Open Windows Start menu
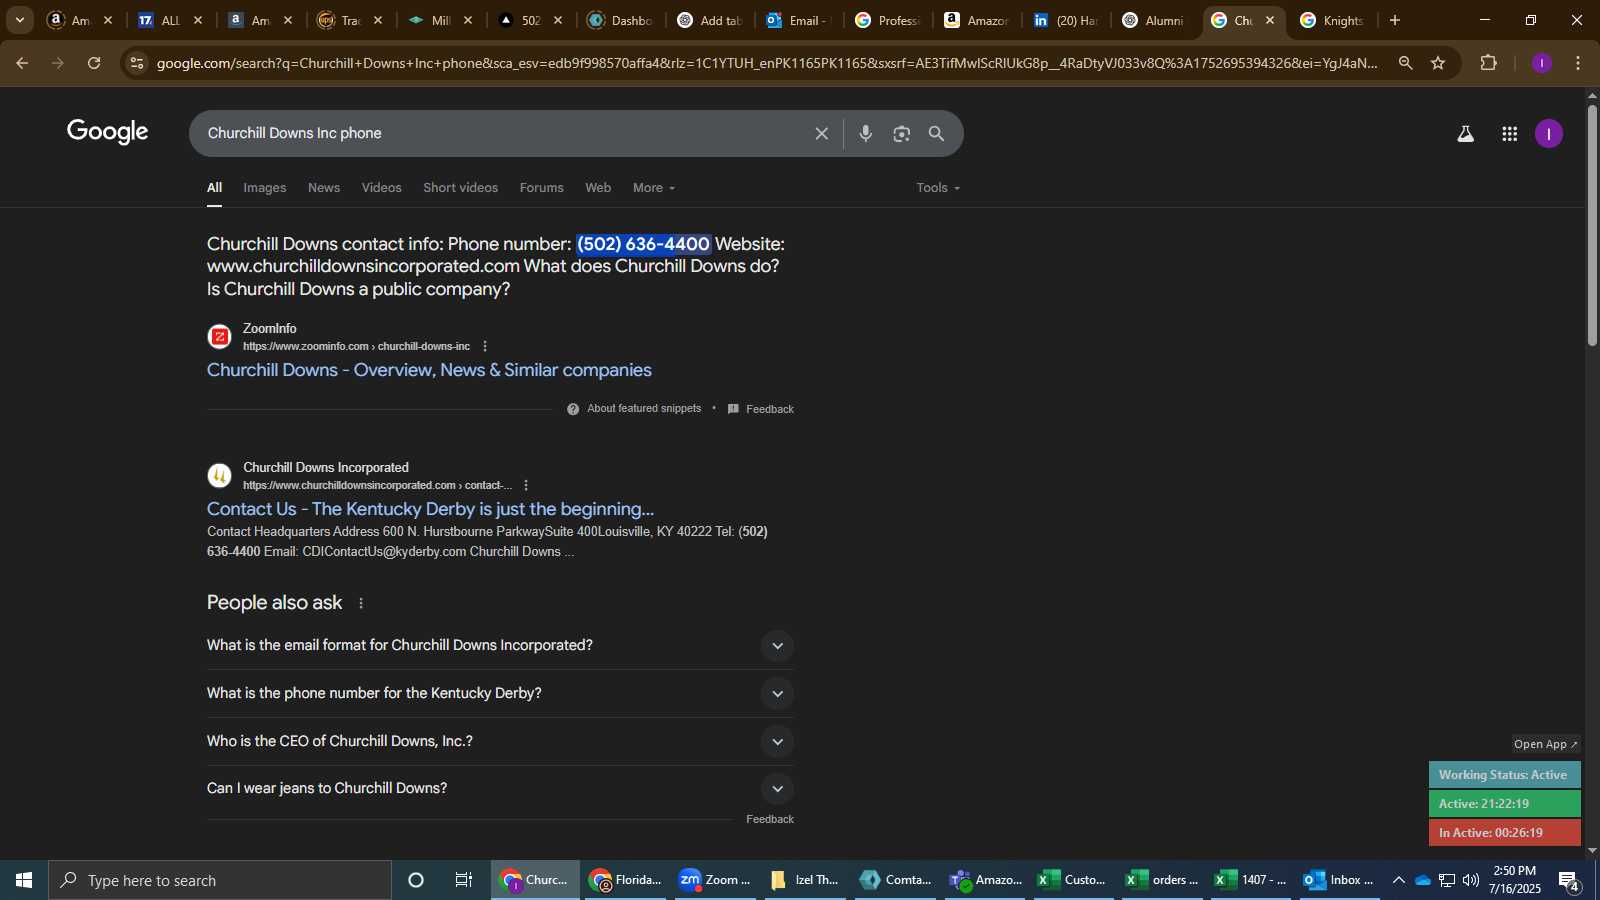The width and height of the screenshot is (1600, 900). pos(24,880)
